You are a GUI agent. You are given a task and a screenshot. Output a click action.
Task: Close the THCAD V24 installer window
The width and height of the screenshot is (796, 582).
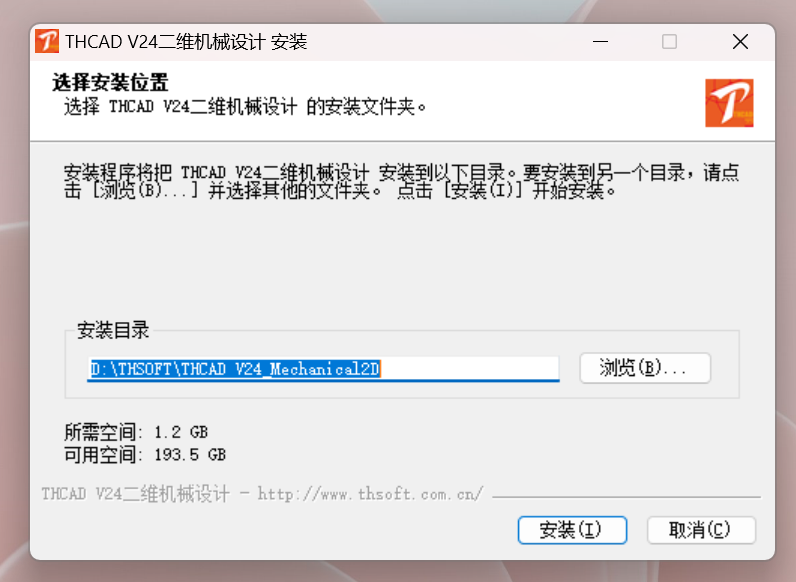[740, 41]
